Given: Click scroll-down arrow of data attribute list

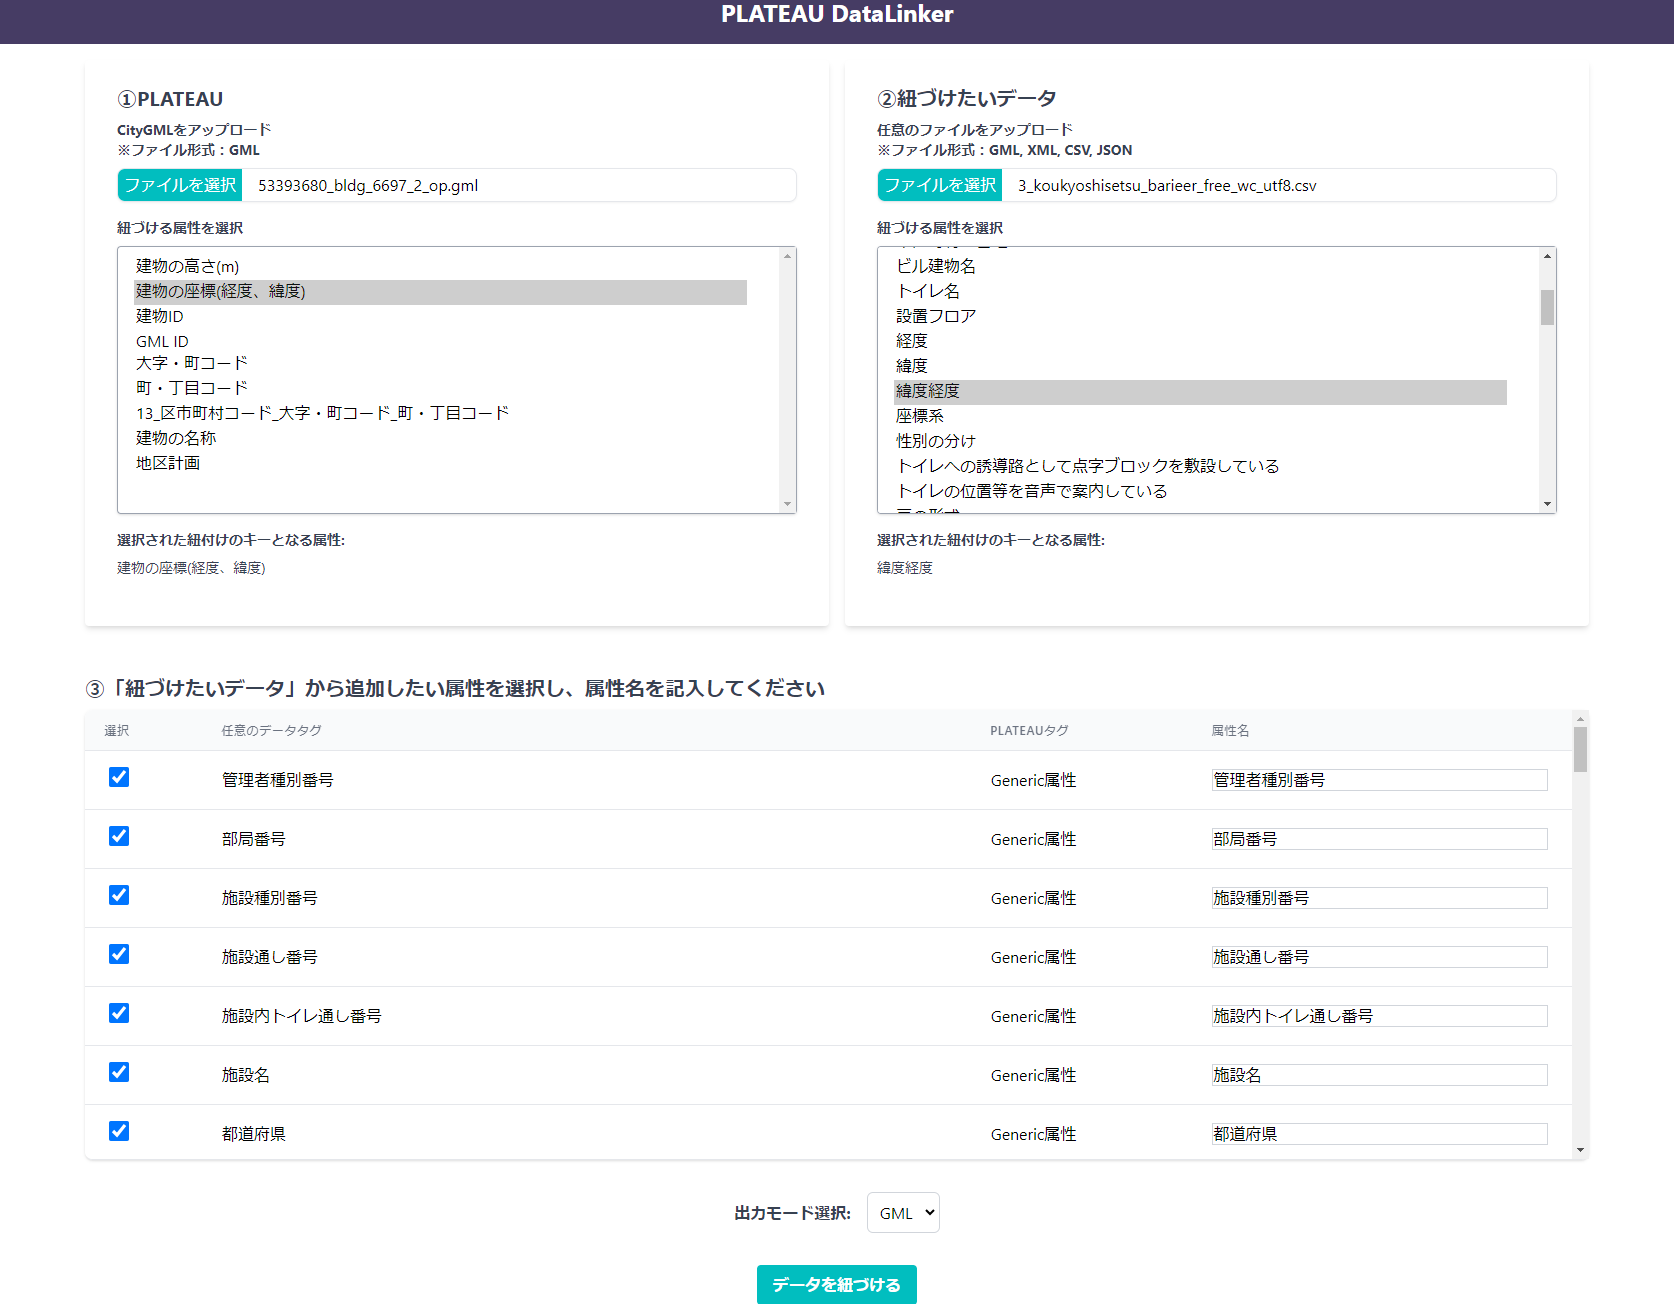Looking at the screenshot, I should pos(1547,504).
